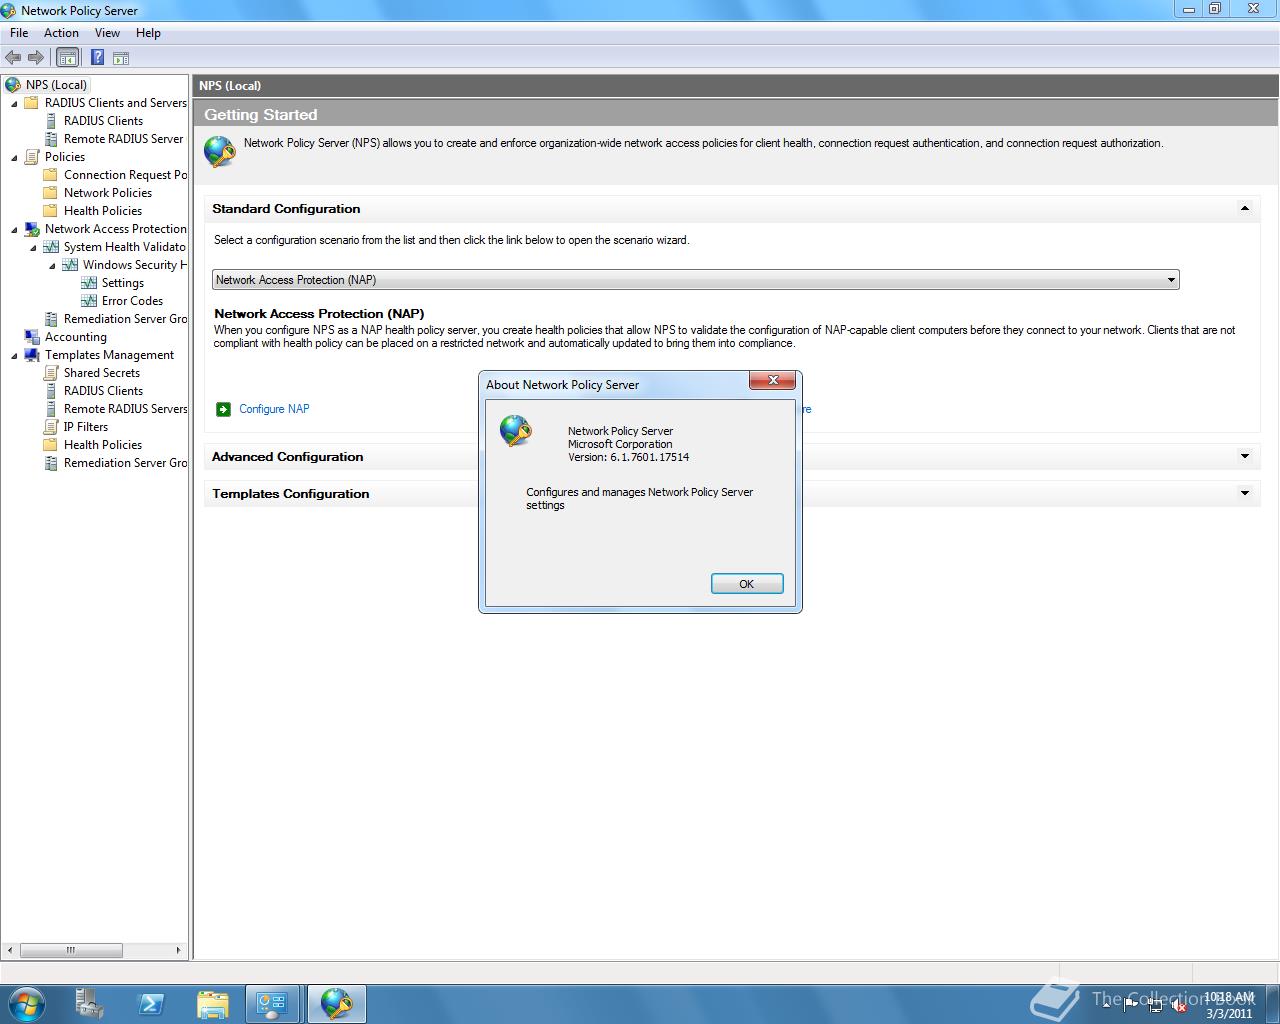Open Help via the question mark toolbar icon
Screen dimensions: 1280x1024
point(97,58)
